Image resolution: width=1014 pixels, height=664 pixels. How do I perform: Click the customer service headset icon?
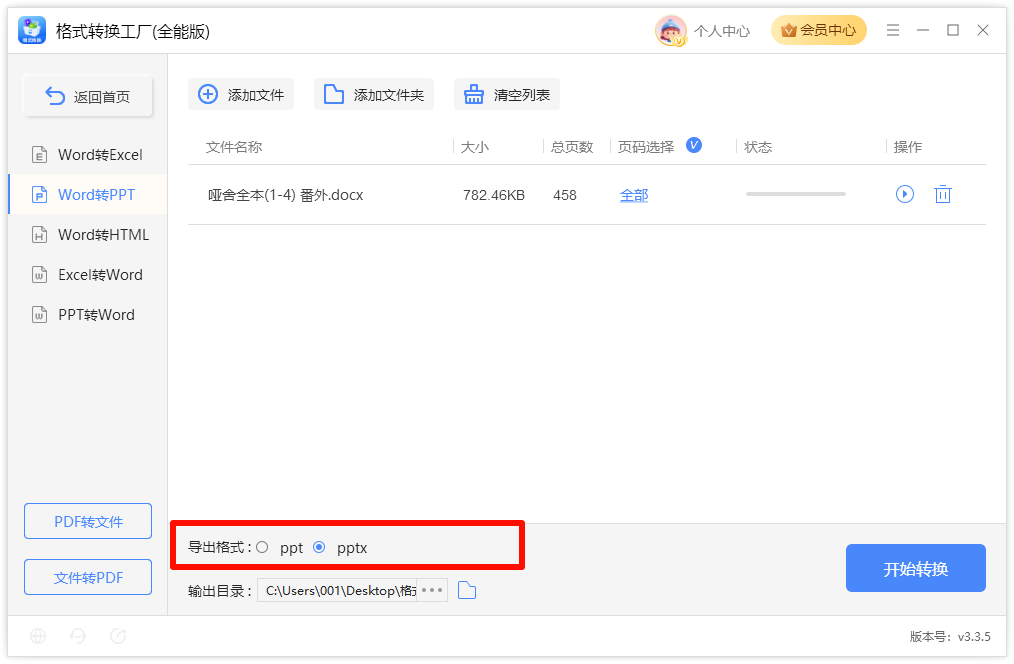pos(78,636)
